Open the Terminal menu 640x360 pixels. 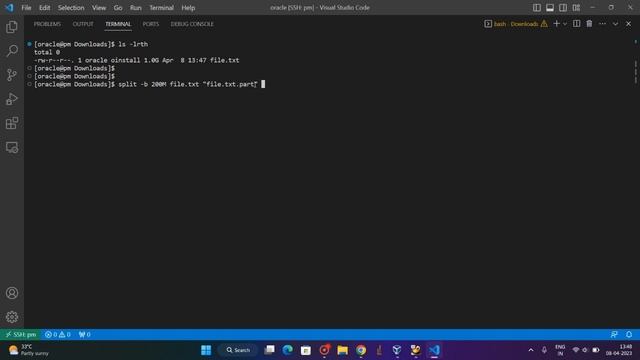point(161,7)
